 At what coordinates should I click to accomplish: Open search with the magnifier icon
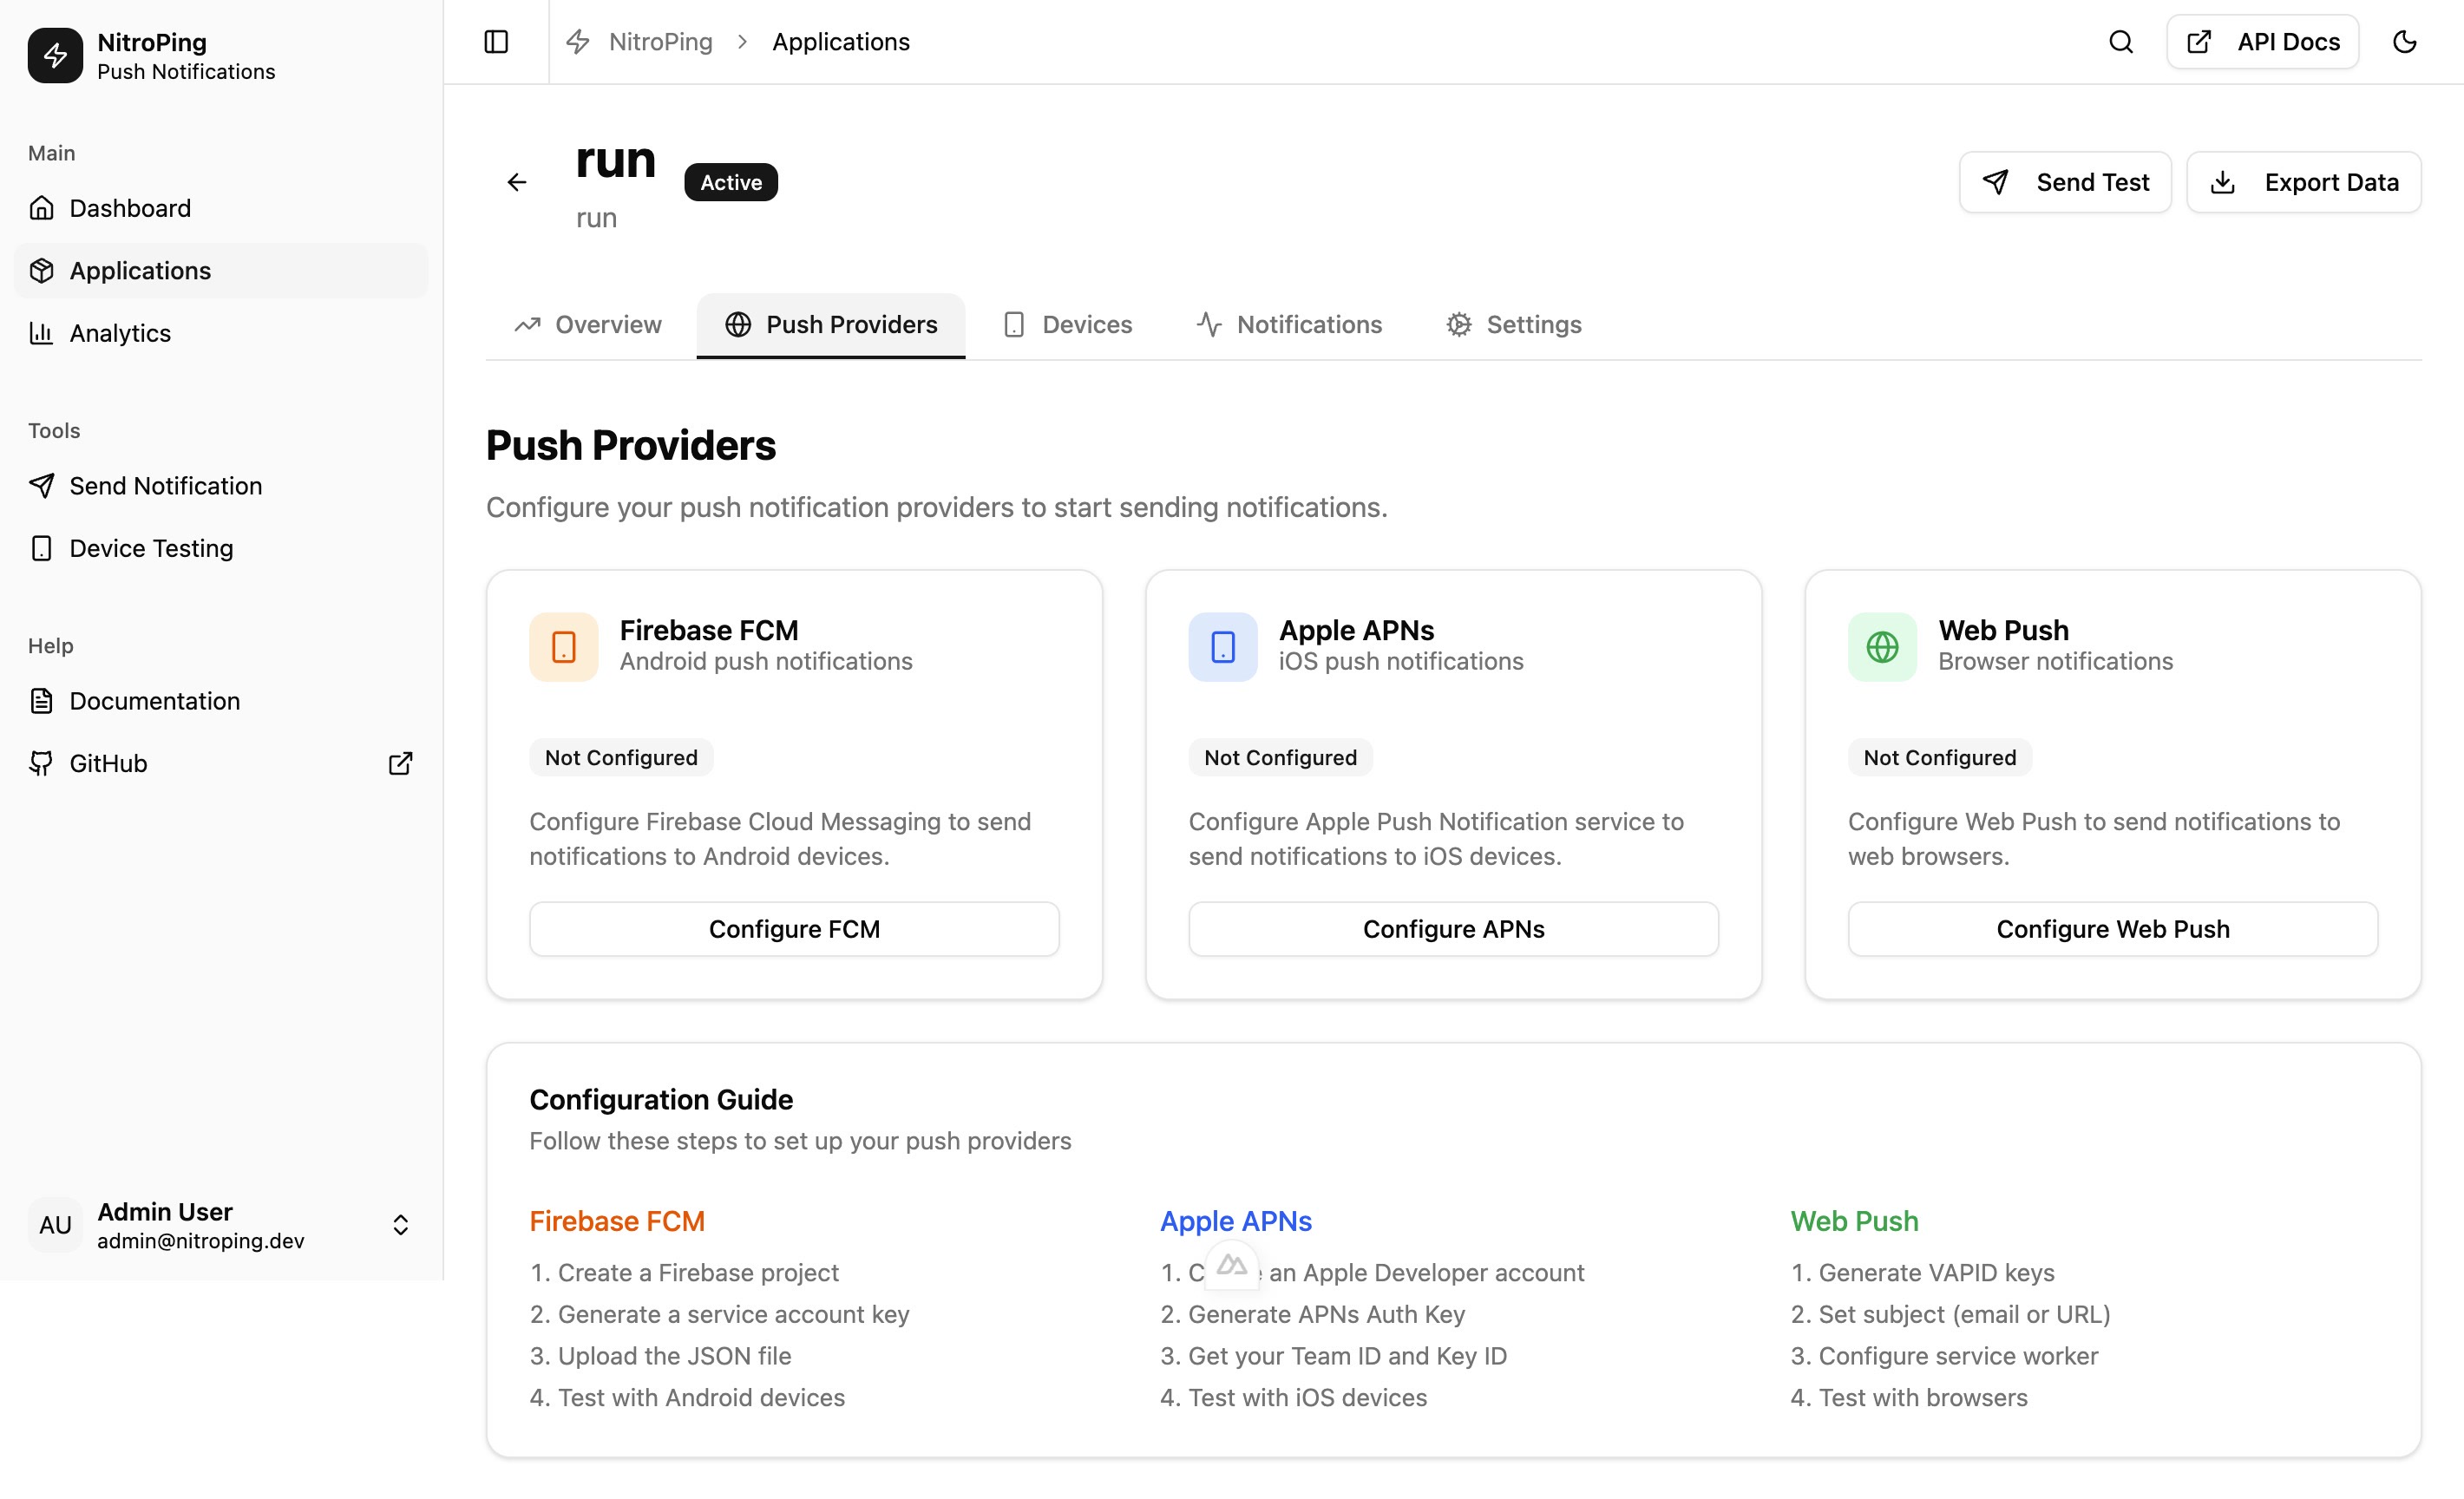click(2120, 42)
